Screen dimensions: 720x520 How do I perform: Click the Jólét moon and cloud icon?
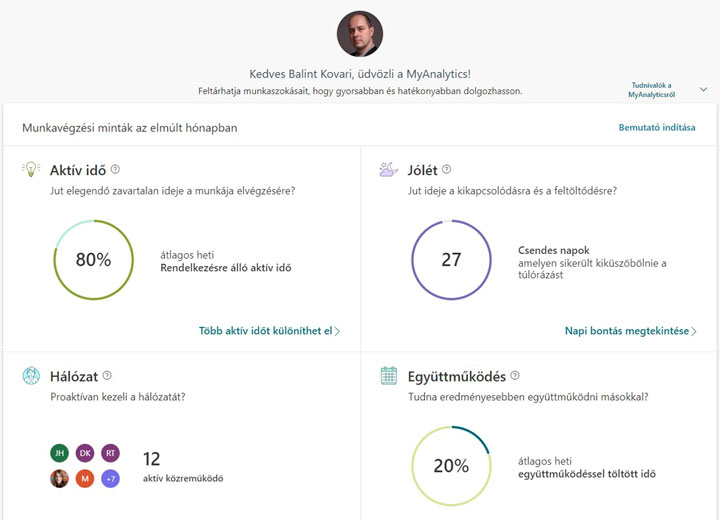pos(388,169)
